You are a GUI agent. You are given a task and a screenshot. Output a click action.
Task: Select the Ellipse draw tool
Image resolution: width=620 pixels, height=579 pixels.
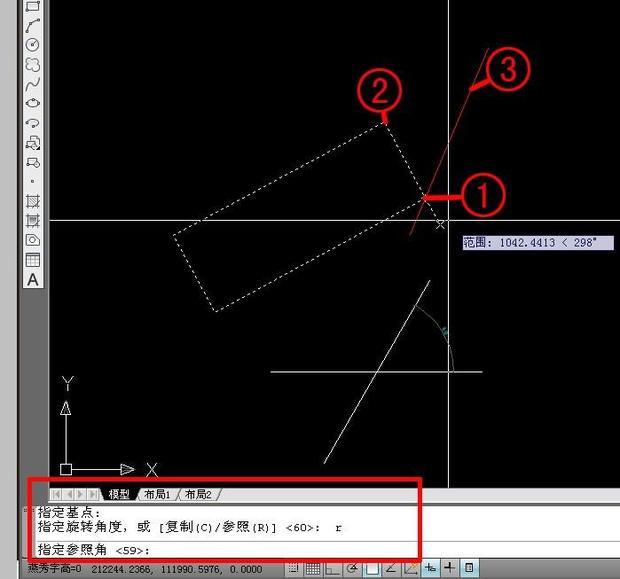click(33, 103)
